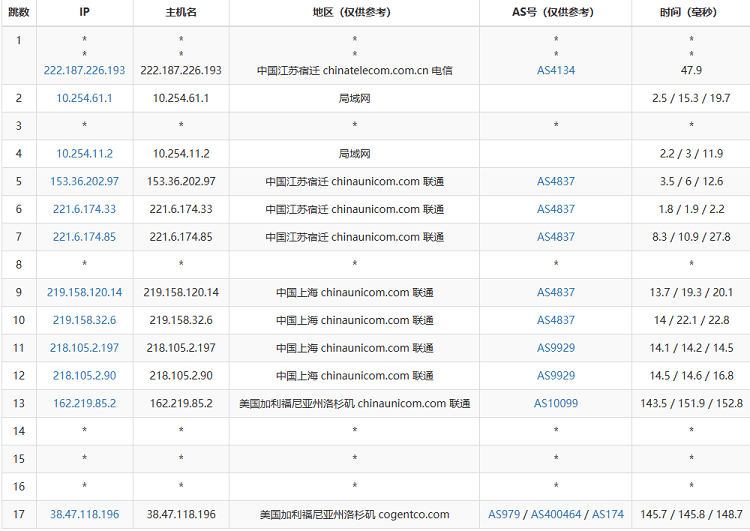Open AS9929 link in hop 12 row
This screenshot has height=531, width=750.
click(x=556, y=376)
